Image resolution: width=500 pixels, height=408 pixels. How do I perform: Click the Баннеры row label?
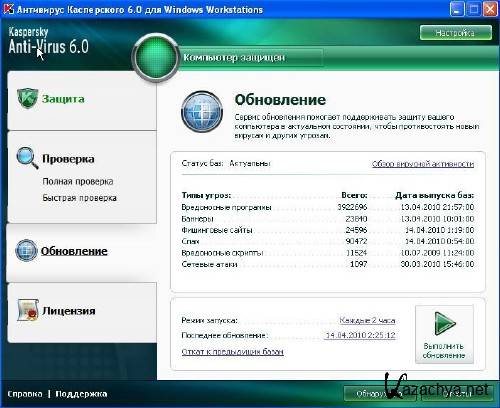tap(198, 219)
